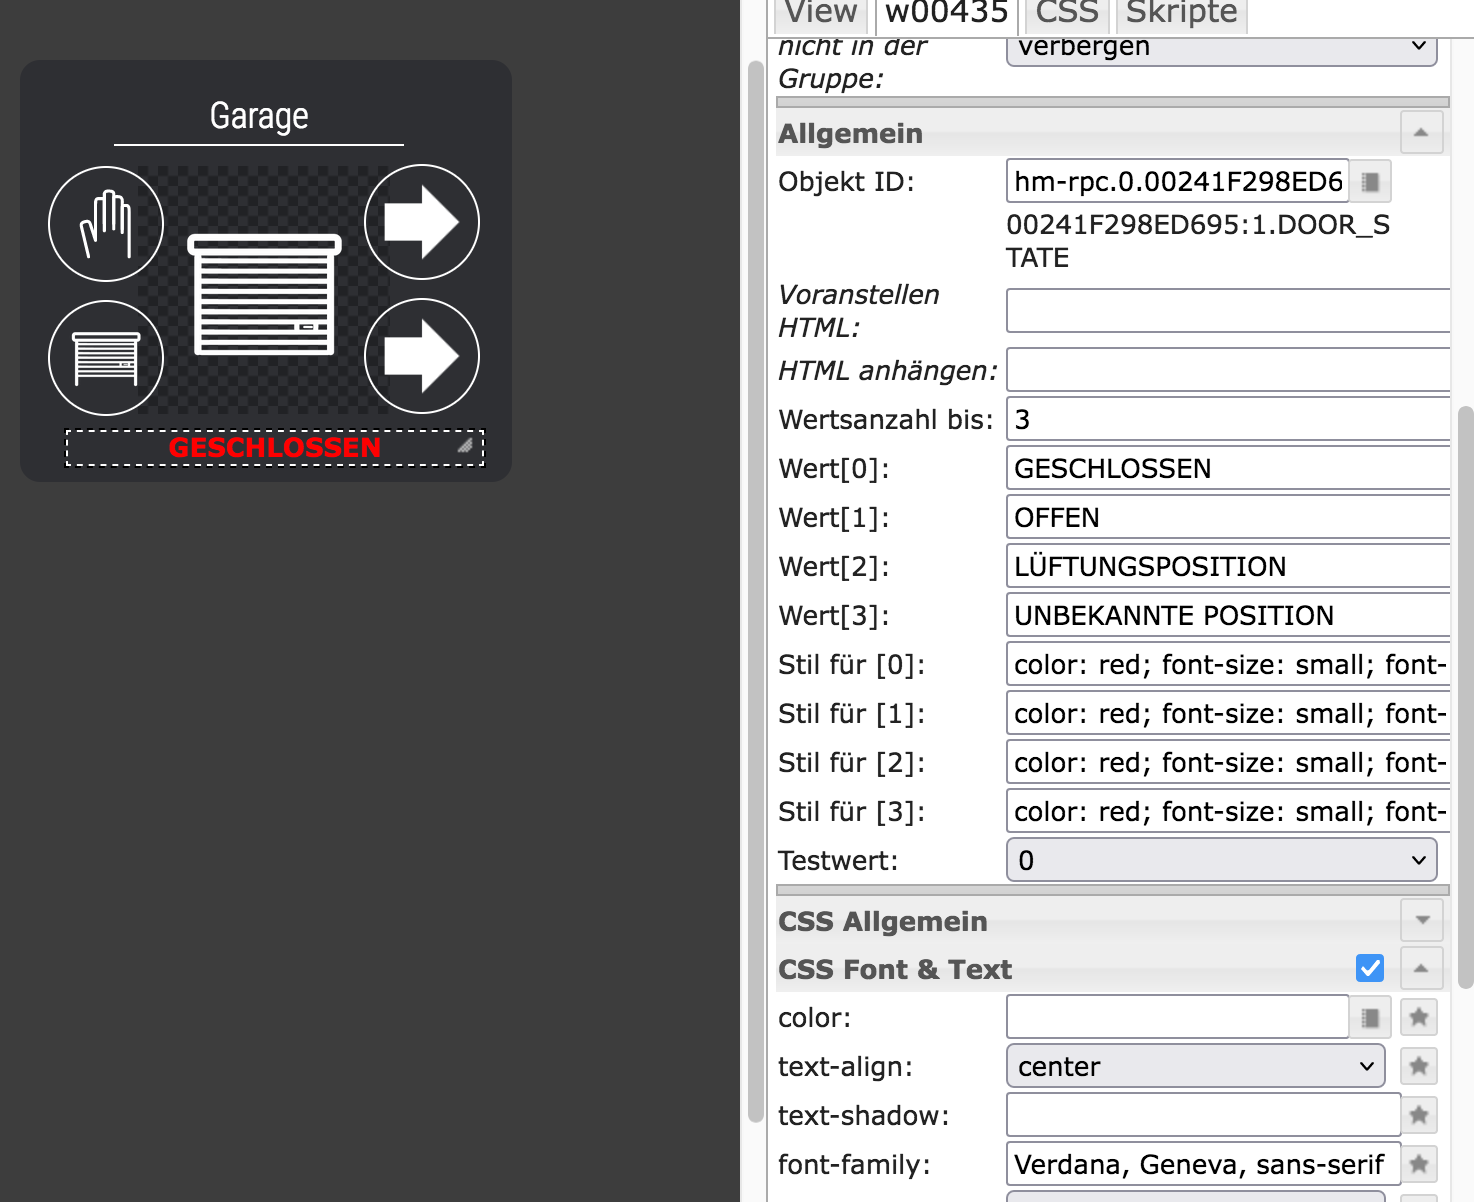The image size is (1474, 1202).
Task: Click the Wert[2] field LÜFTUNGSPOSITION
Action: tap(1228, 566)
